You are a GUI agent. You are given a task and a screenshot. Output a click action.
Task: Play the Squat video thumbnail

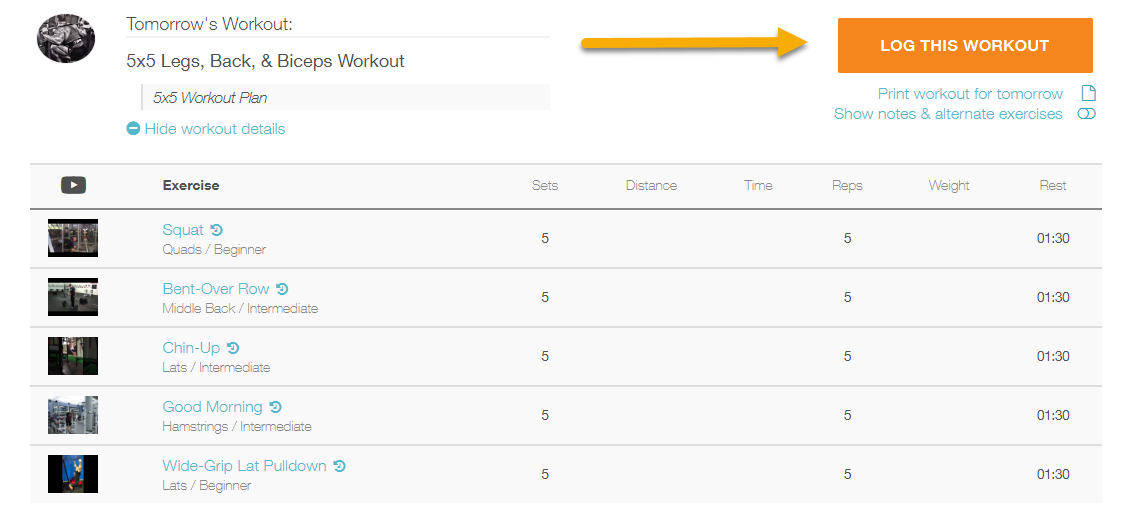pos(73,238)
